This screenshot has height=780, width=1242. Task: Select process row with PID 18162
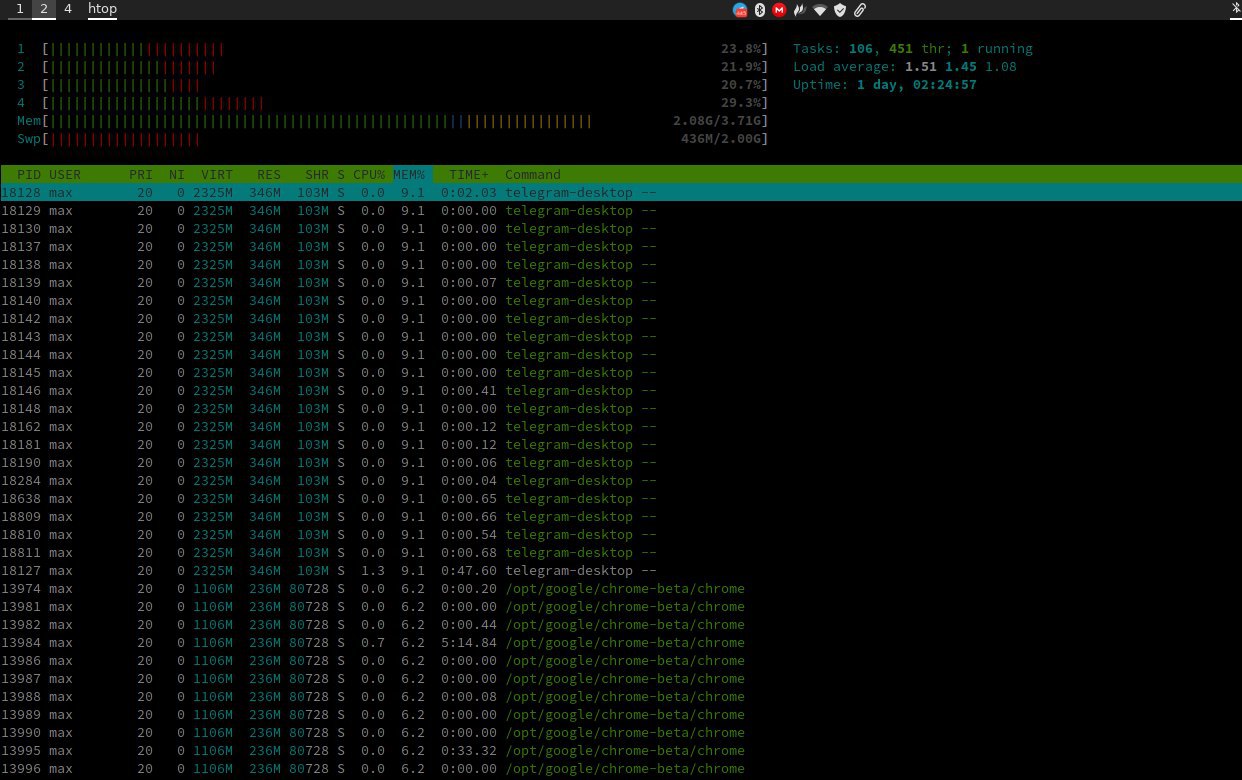[x=621, y=426]
